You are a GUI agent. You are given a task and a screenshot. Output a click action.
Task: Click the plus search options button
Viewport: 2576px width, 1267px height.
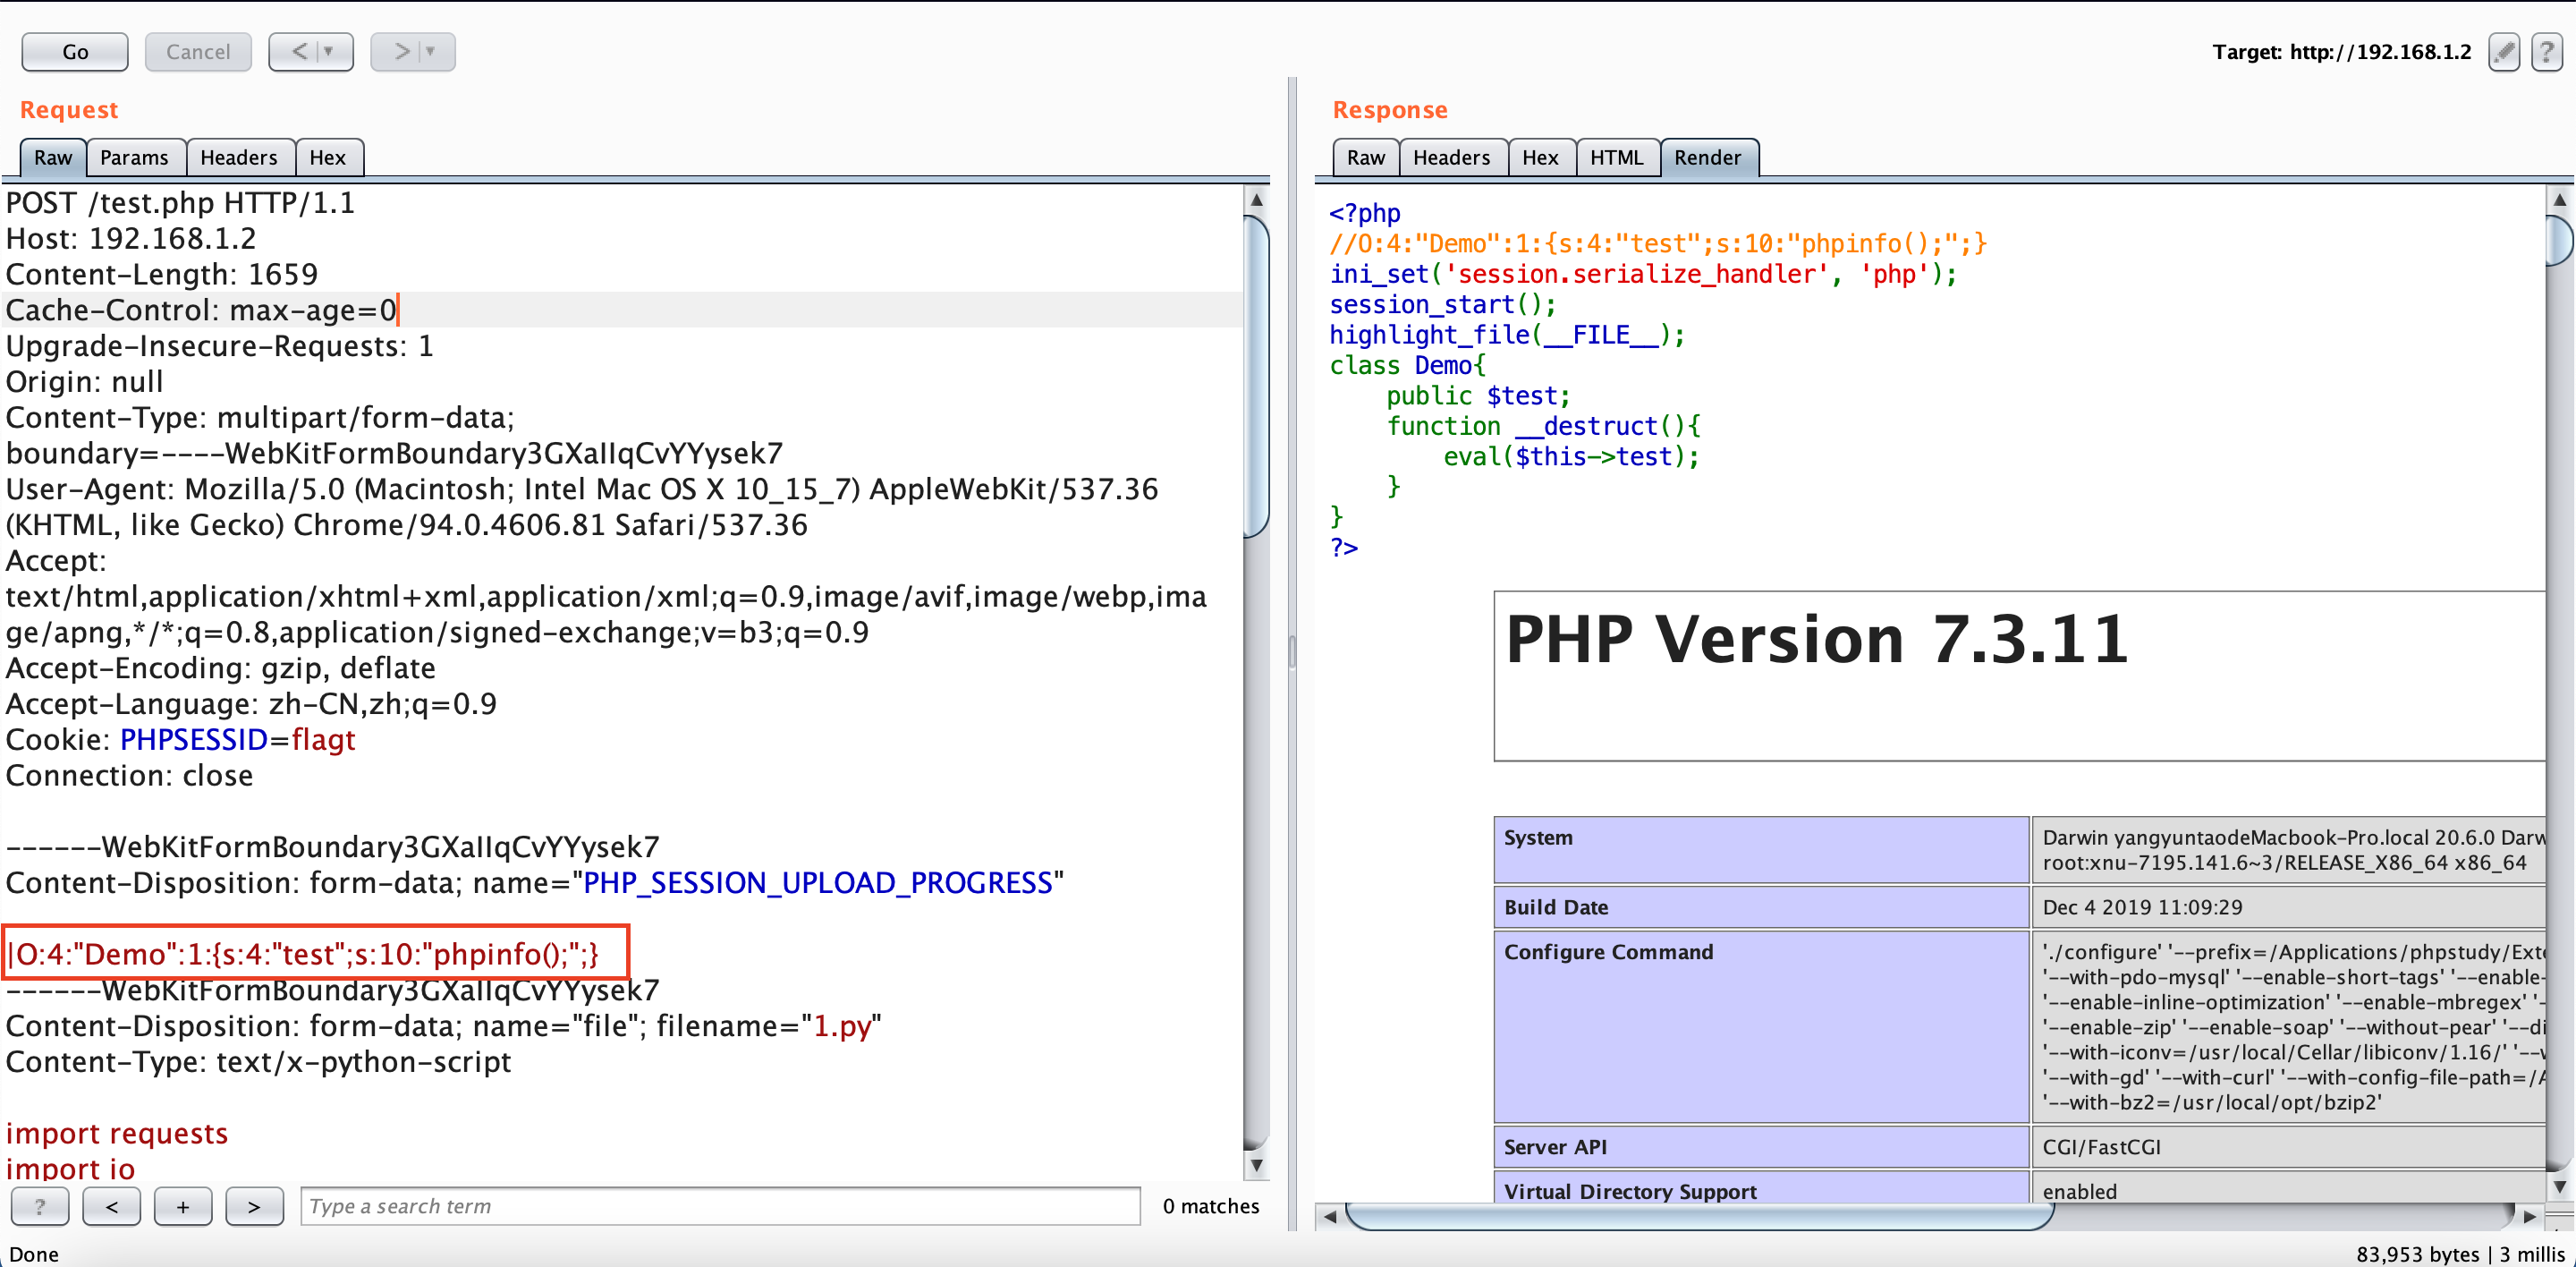183,1206
